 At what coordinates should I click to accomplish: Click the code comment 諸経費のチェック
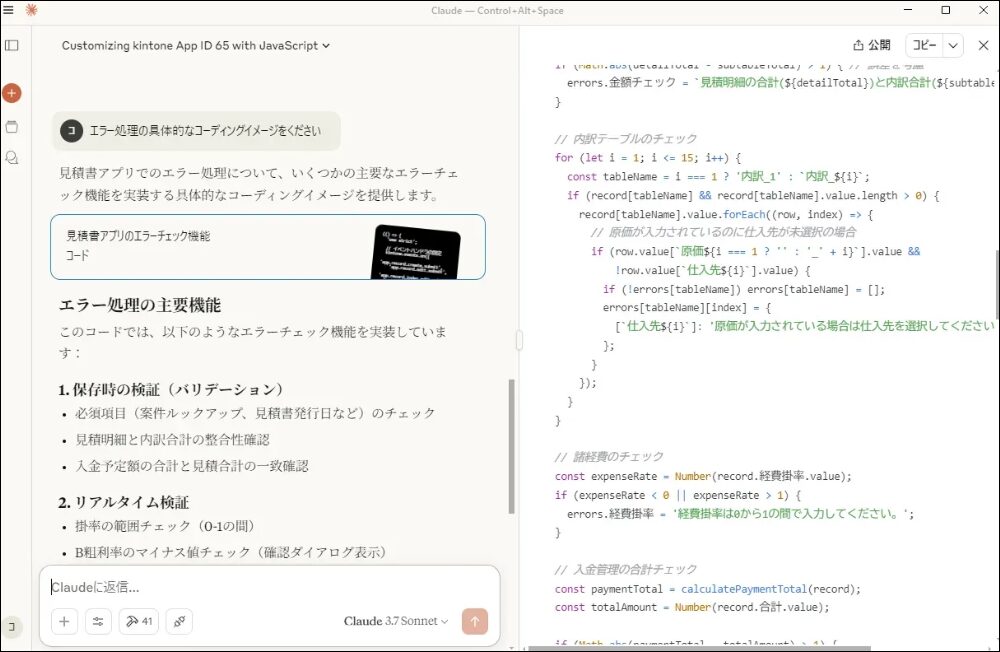pyautogui.click(x=609, y=457)
